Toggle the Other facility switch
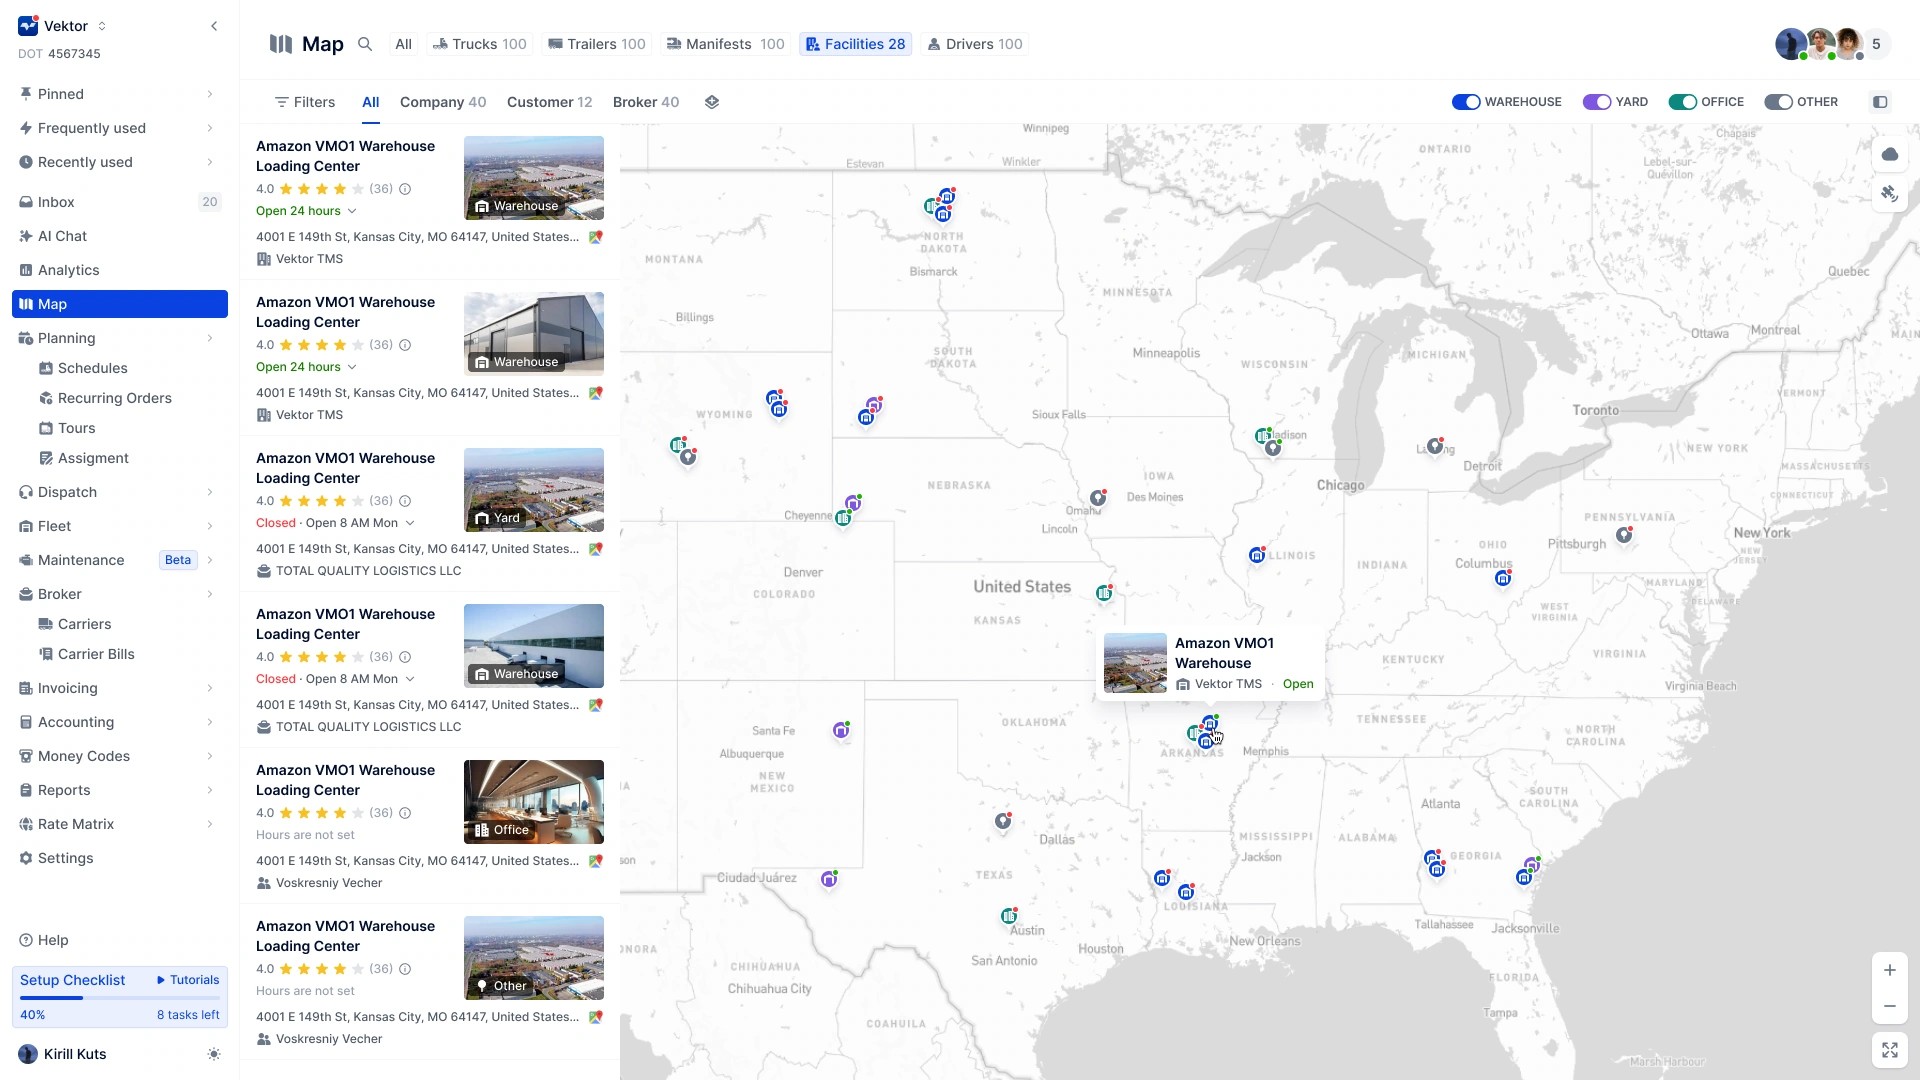 [1778, 102]
